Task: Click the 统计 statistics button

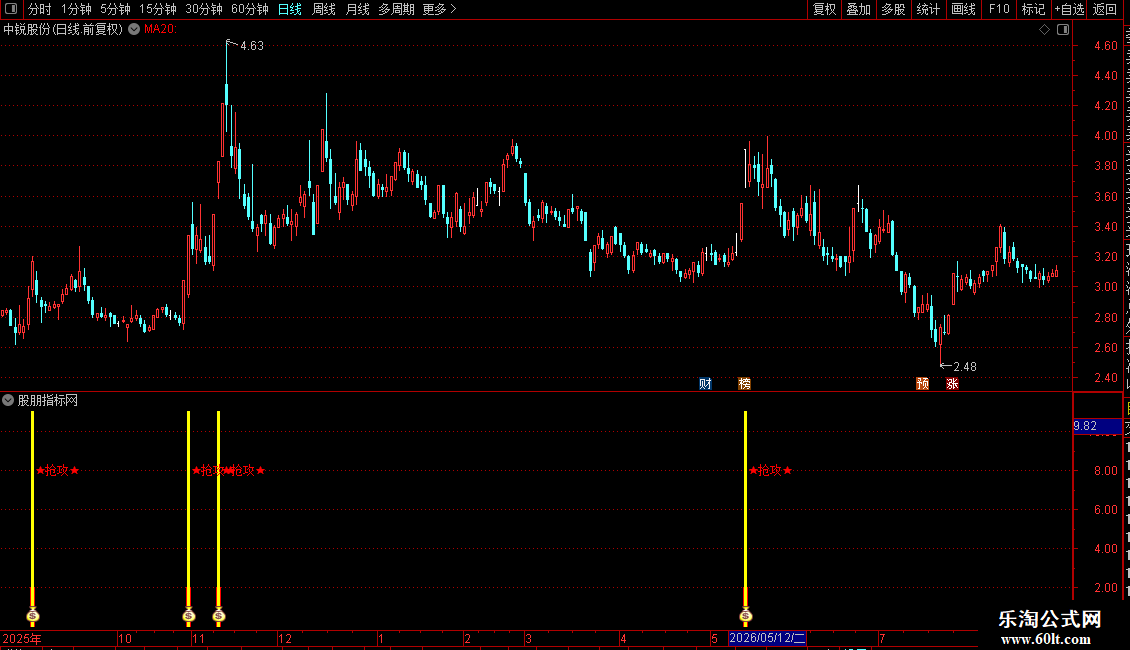Action: click(x=927, y=9)
